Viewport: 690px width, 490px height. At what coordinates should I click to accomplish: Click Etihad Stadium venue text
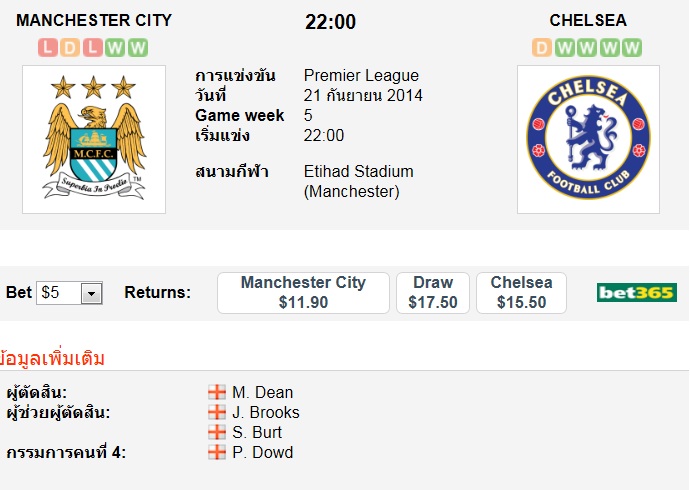pyautogui.click(x=358, y=172)
